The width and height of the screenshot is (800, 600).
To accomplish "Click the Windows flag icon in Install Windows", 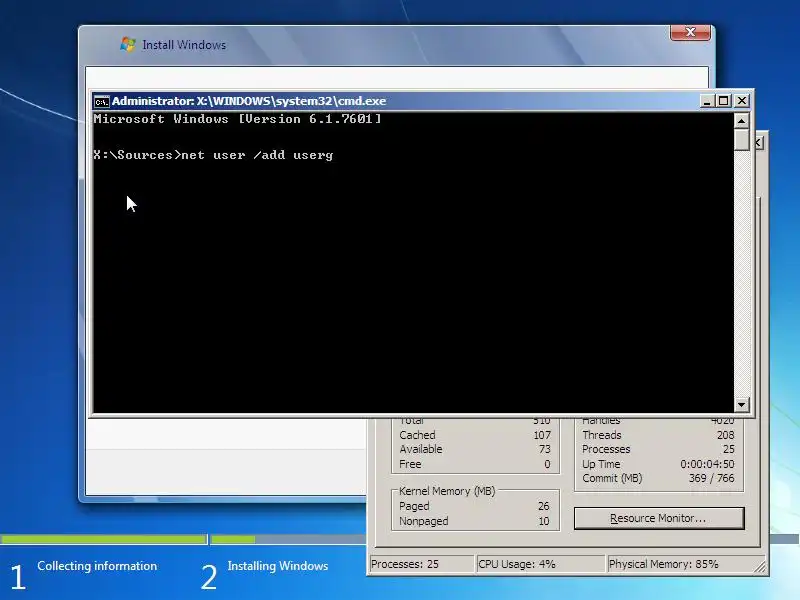I will pos(128,44).
